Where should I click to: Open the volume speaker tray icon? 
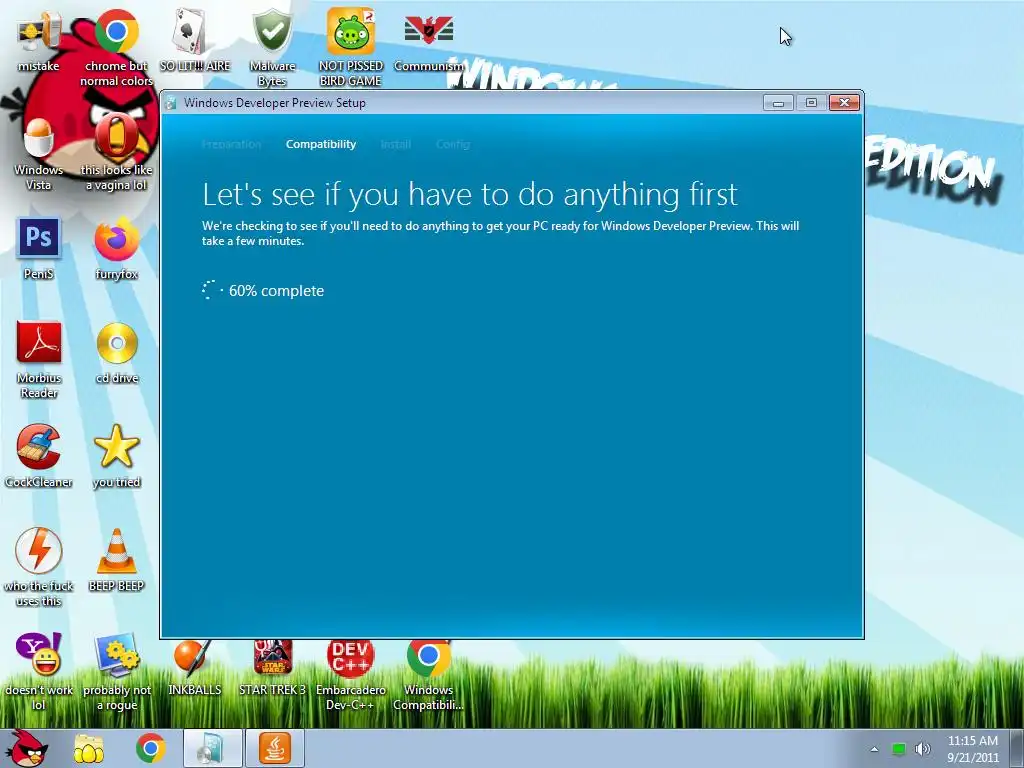coord(923,749)
